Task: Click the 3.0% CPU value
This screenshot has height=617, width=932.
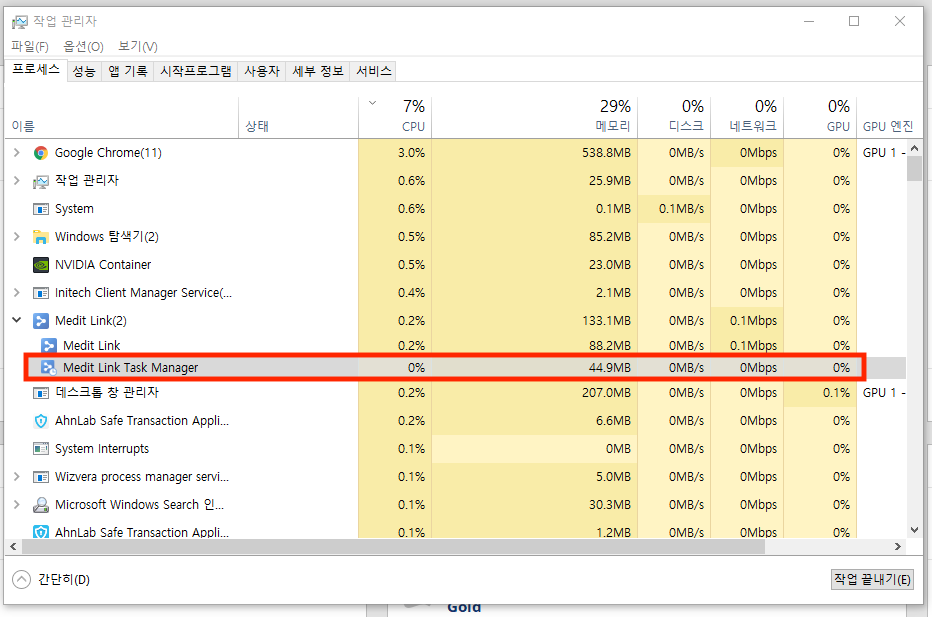Action: [411, 153]
